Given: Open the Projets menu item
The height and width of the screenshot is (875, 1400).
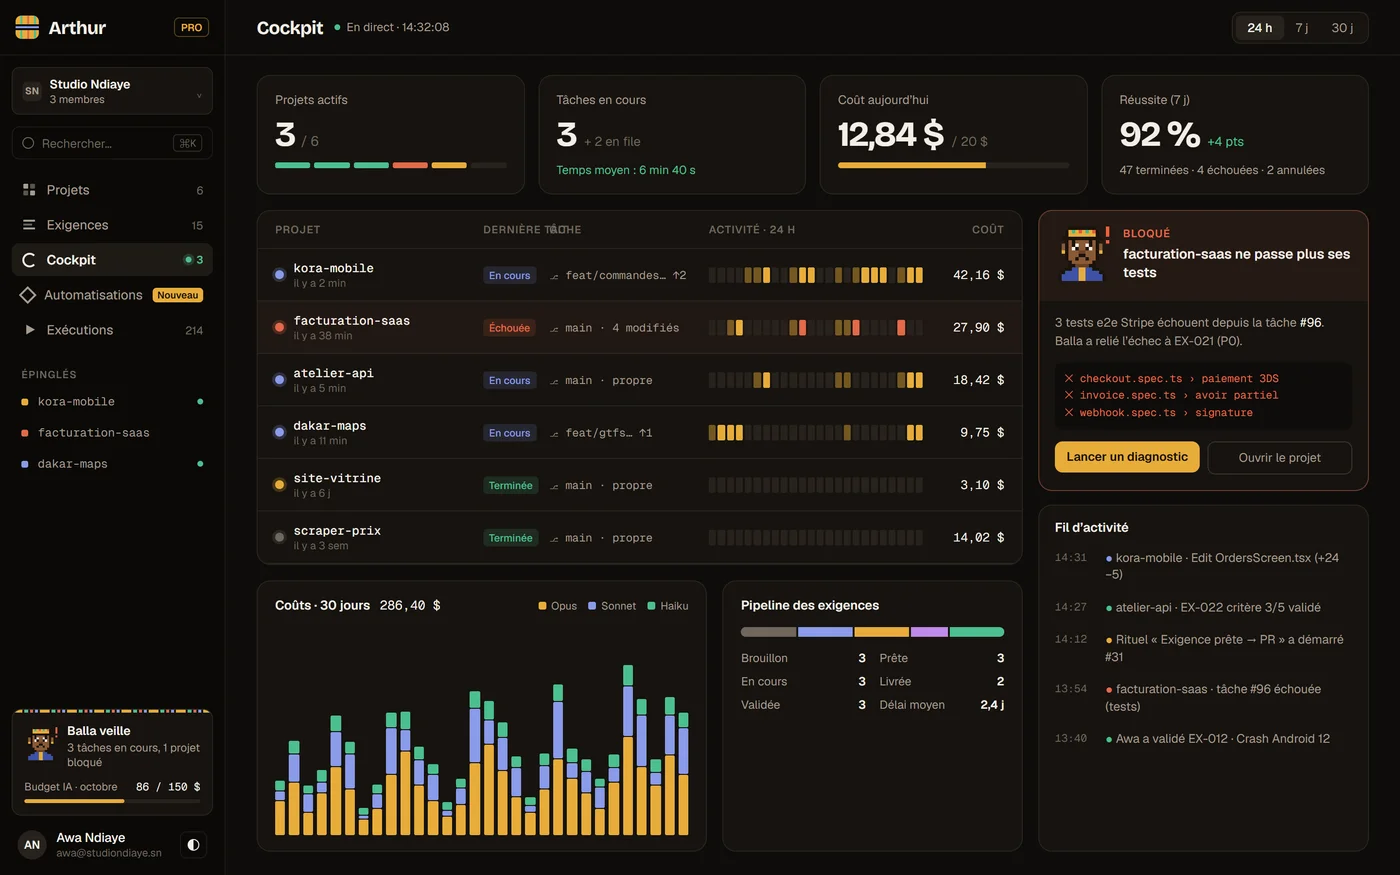Looking at the screenshot, I should pos(112,190).
